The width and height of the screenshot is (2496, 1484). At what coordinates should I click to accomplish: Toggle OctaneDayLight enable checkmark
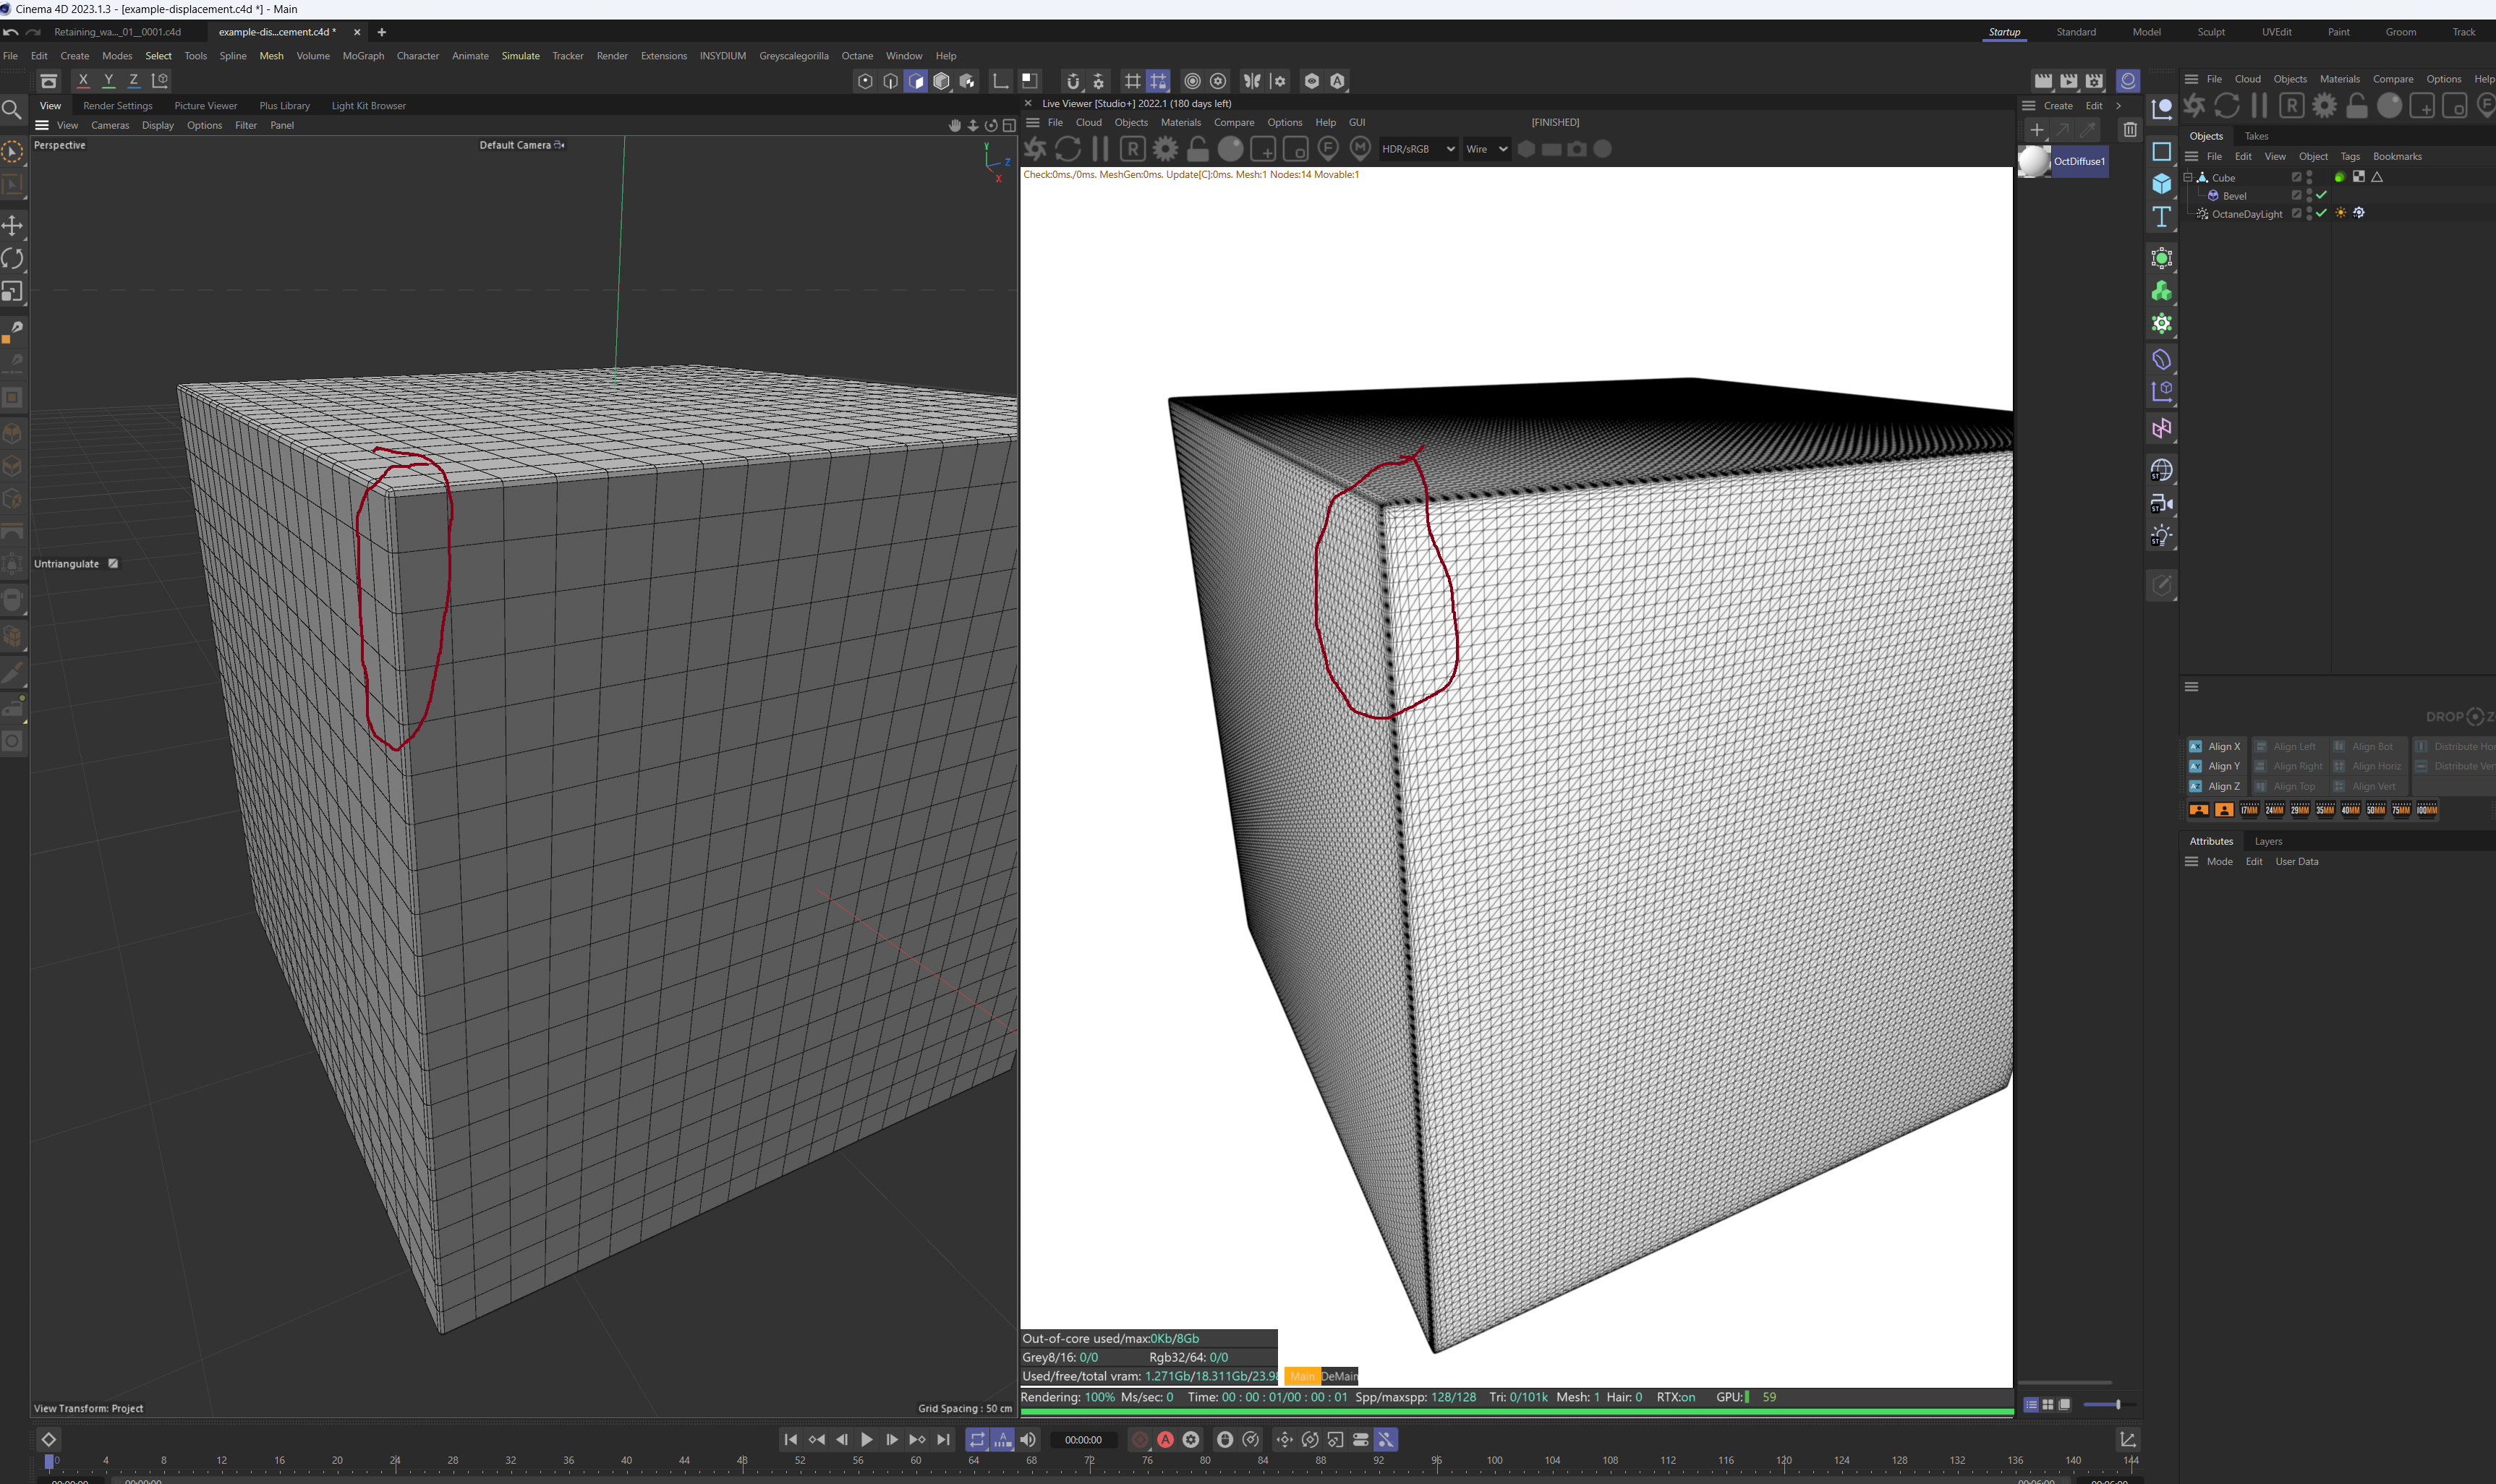(2321, 213)
